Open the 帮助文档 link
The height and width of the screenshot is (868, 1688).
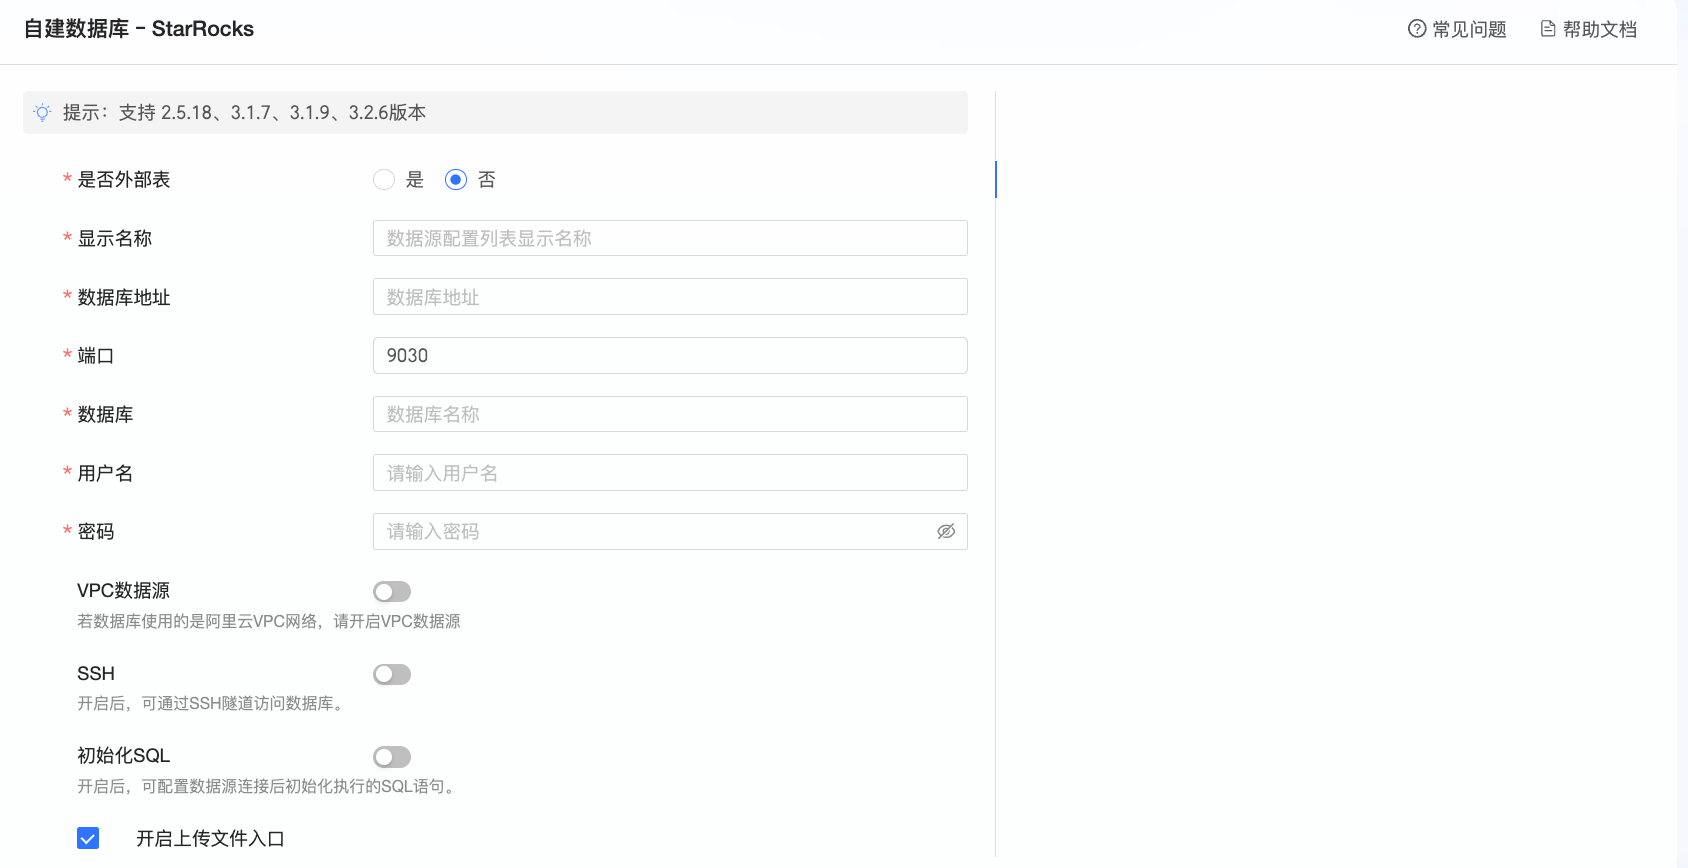point(1600,29)
